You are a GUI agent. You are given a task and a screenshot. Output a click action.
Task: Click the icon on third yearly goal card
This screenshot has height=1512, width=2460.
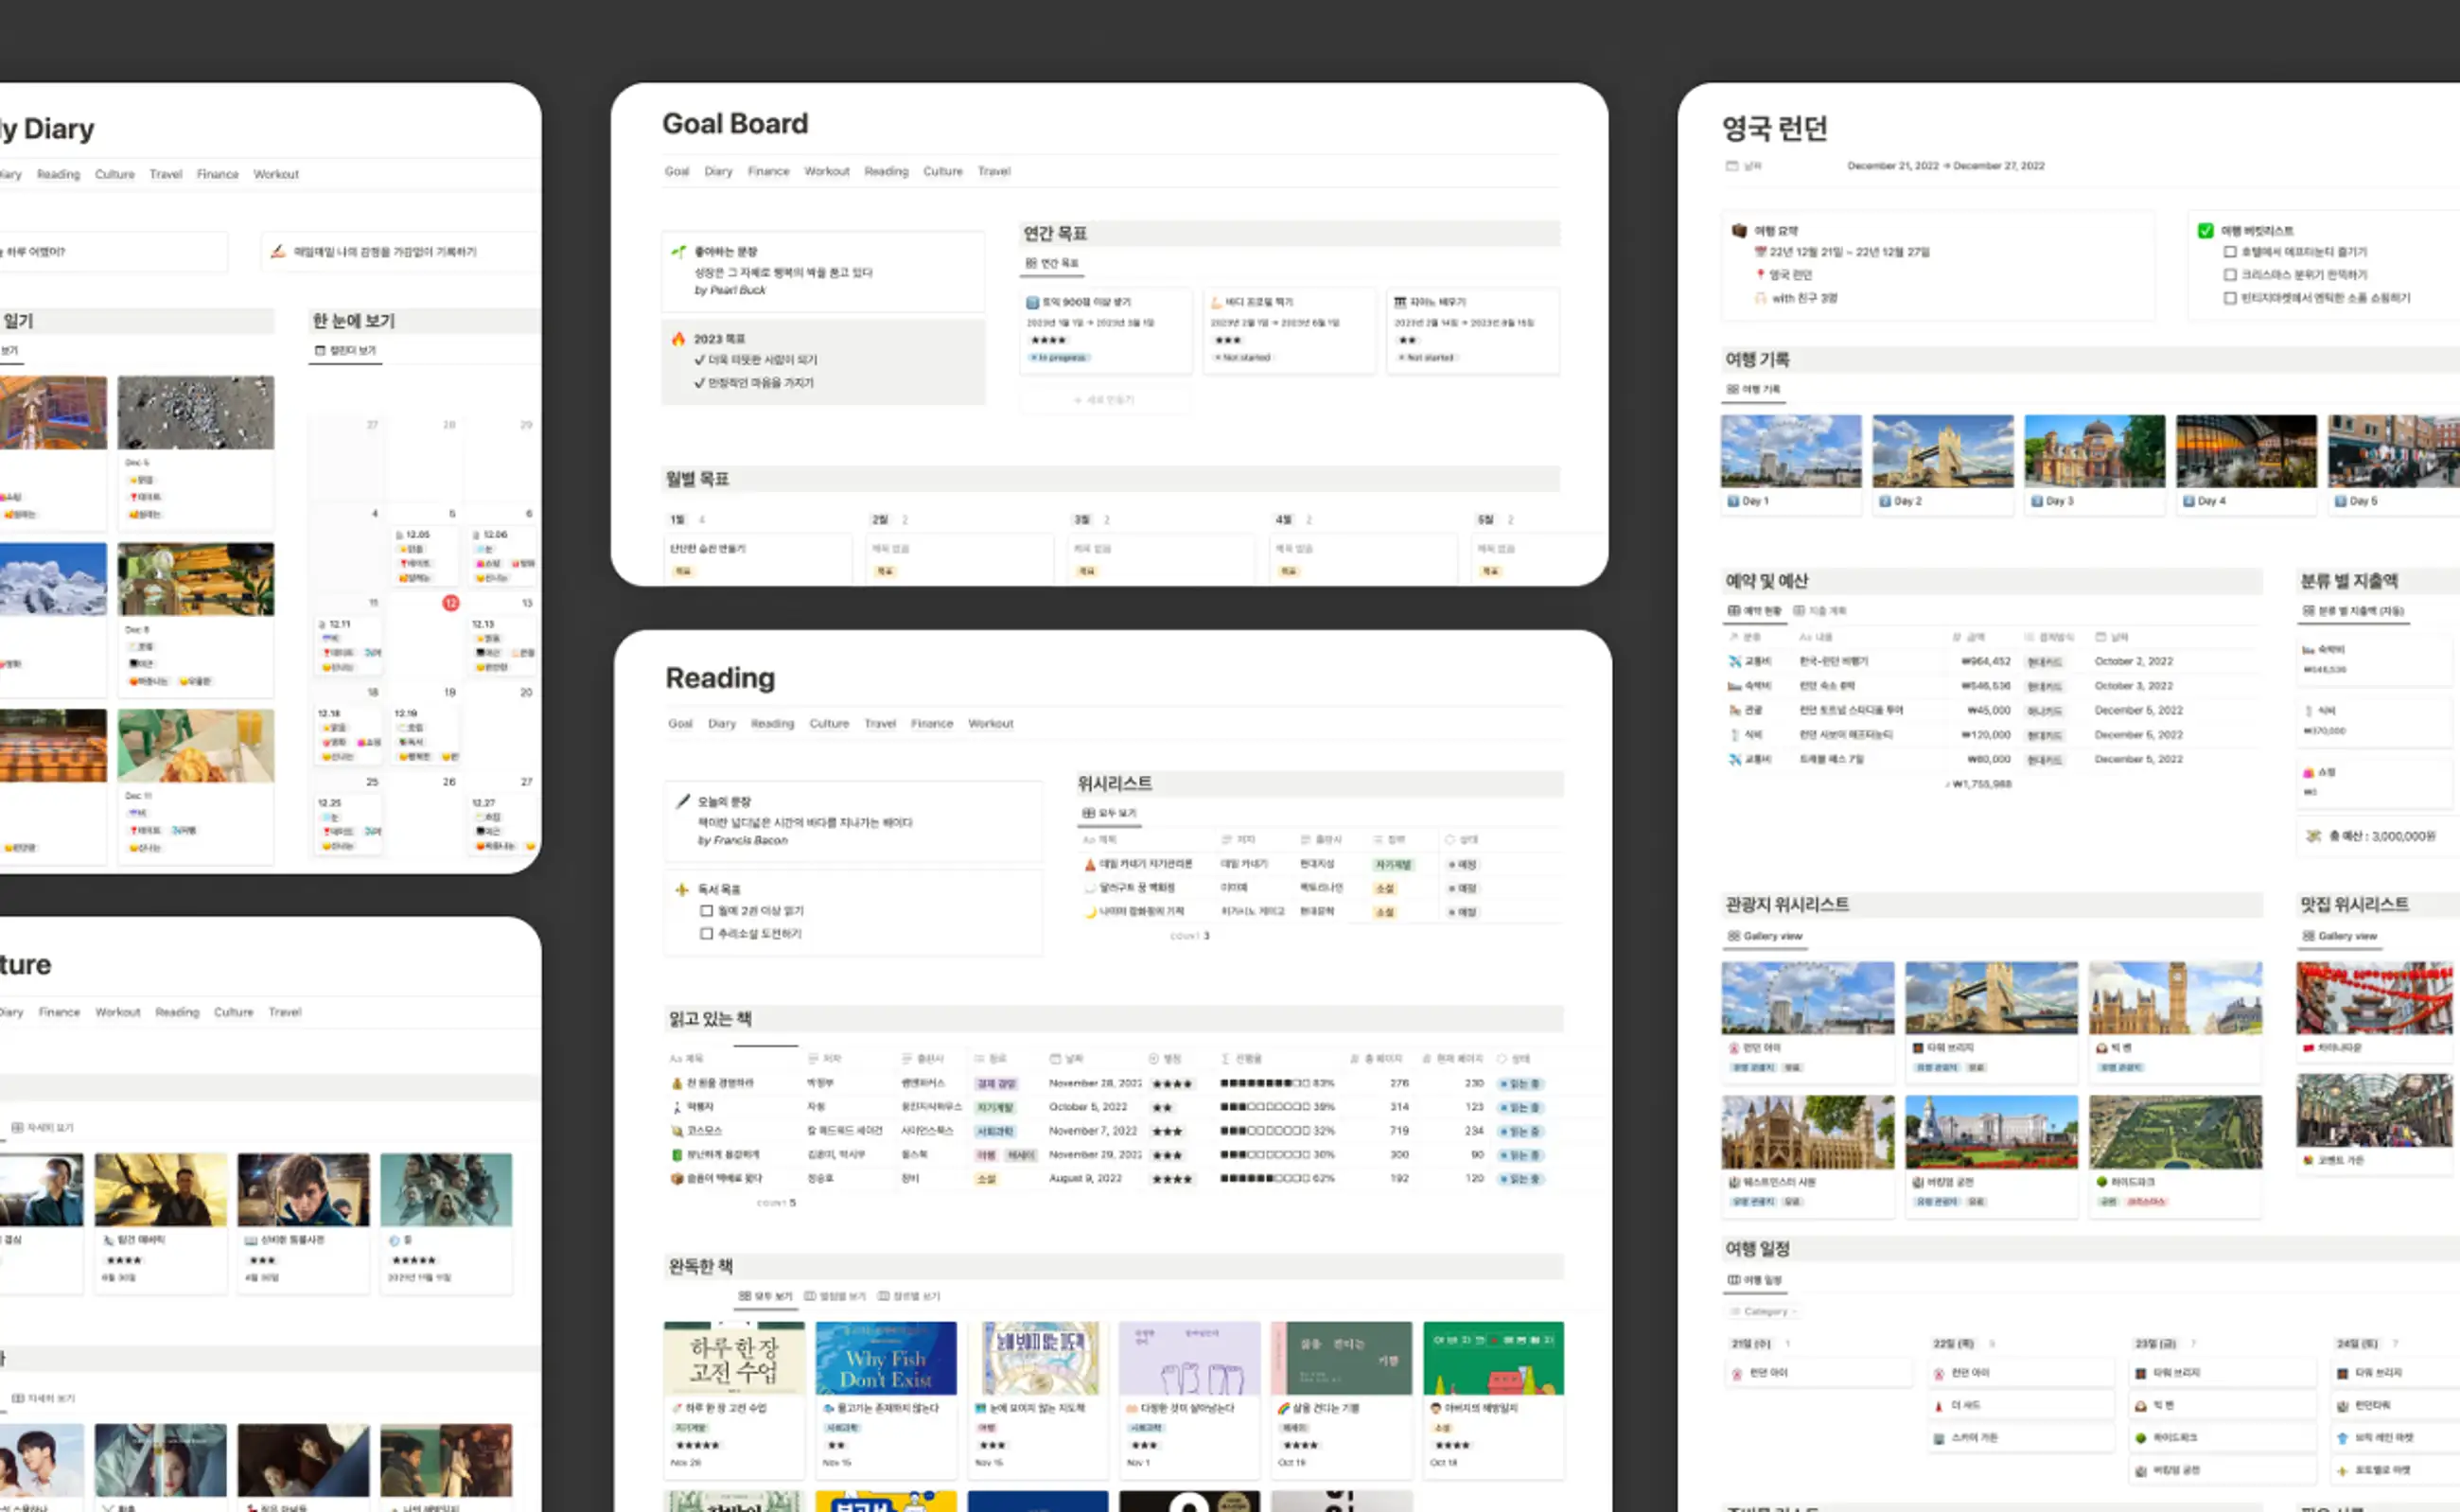click(x=1400, y=302)
